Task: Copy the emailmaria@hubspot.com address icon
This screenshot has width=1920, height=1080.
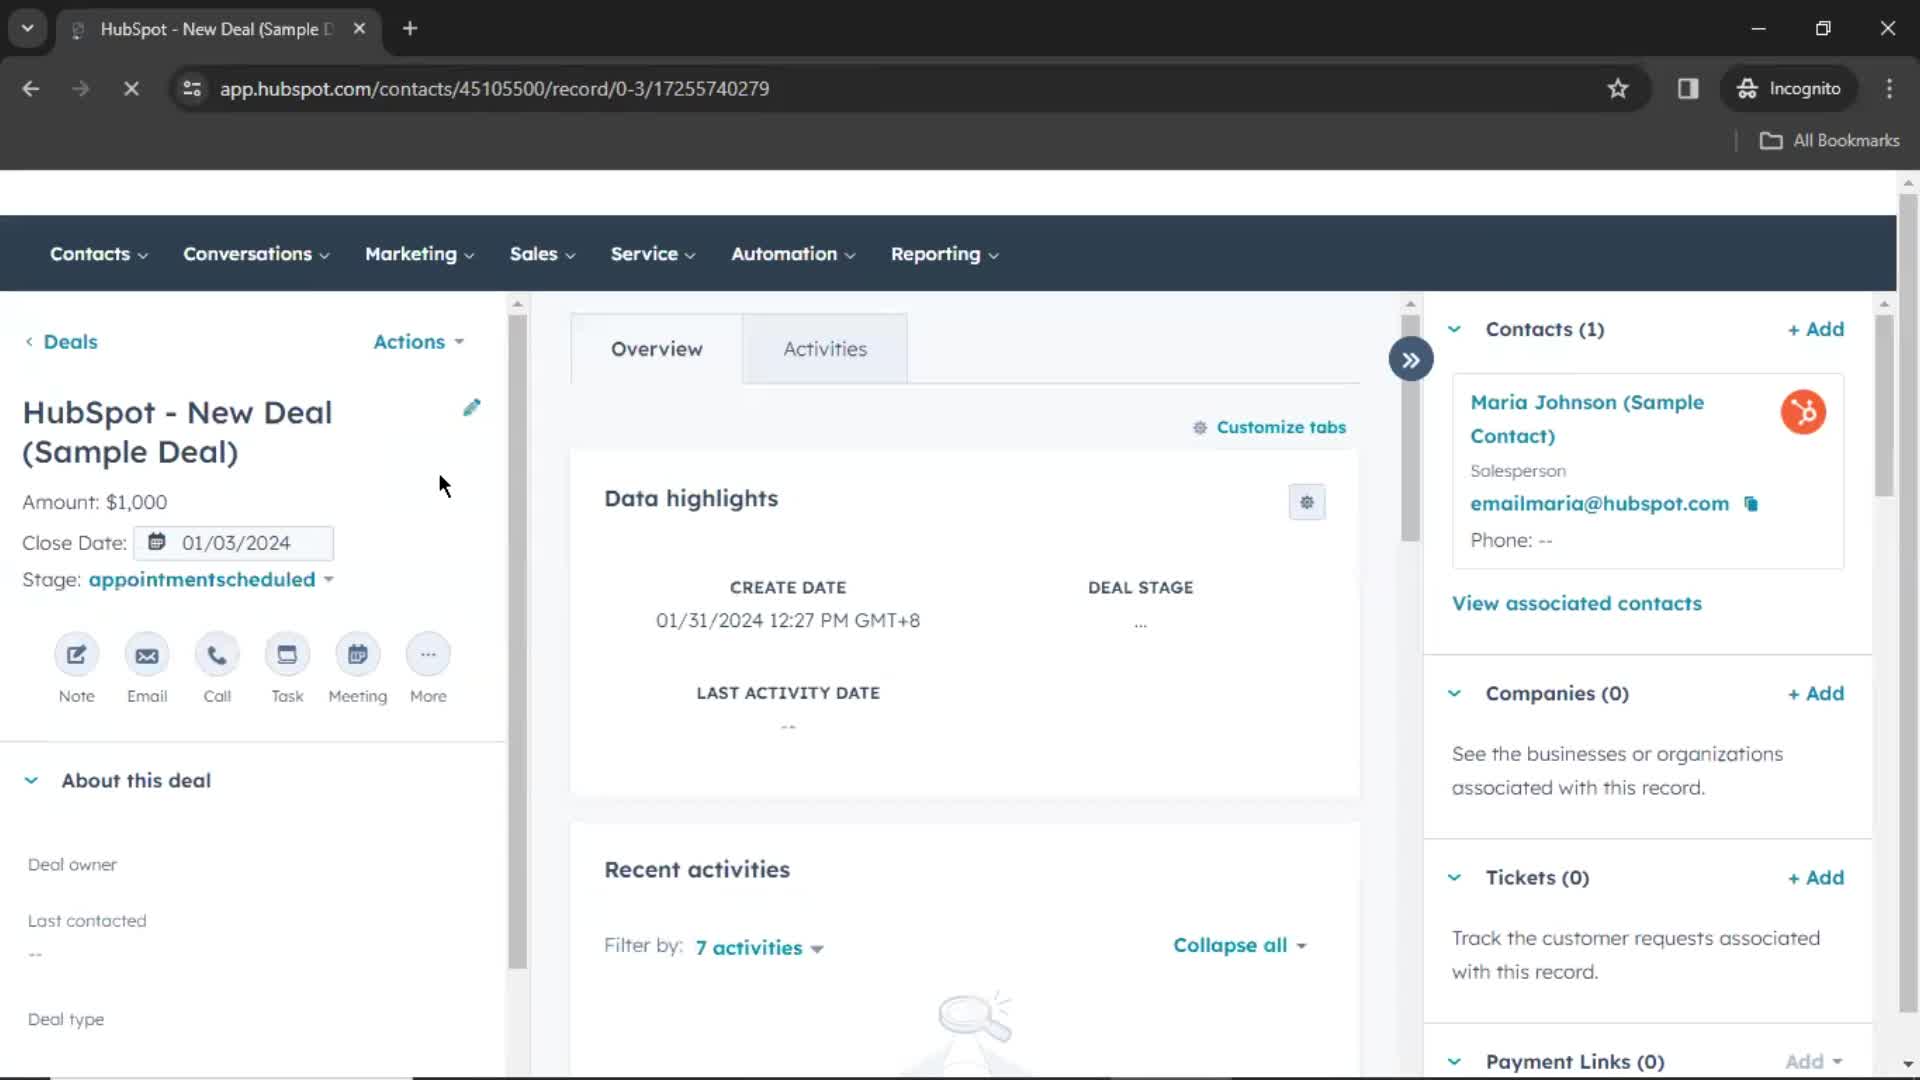Action: click(x=1751, y=504)
